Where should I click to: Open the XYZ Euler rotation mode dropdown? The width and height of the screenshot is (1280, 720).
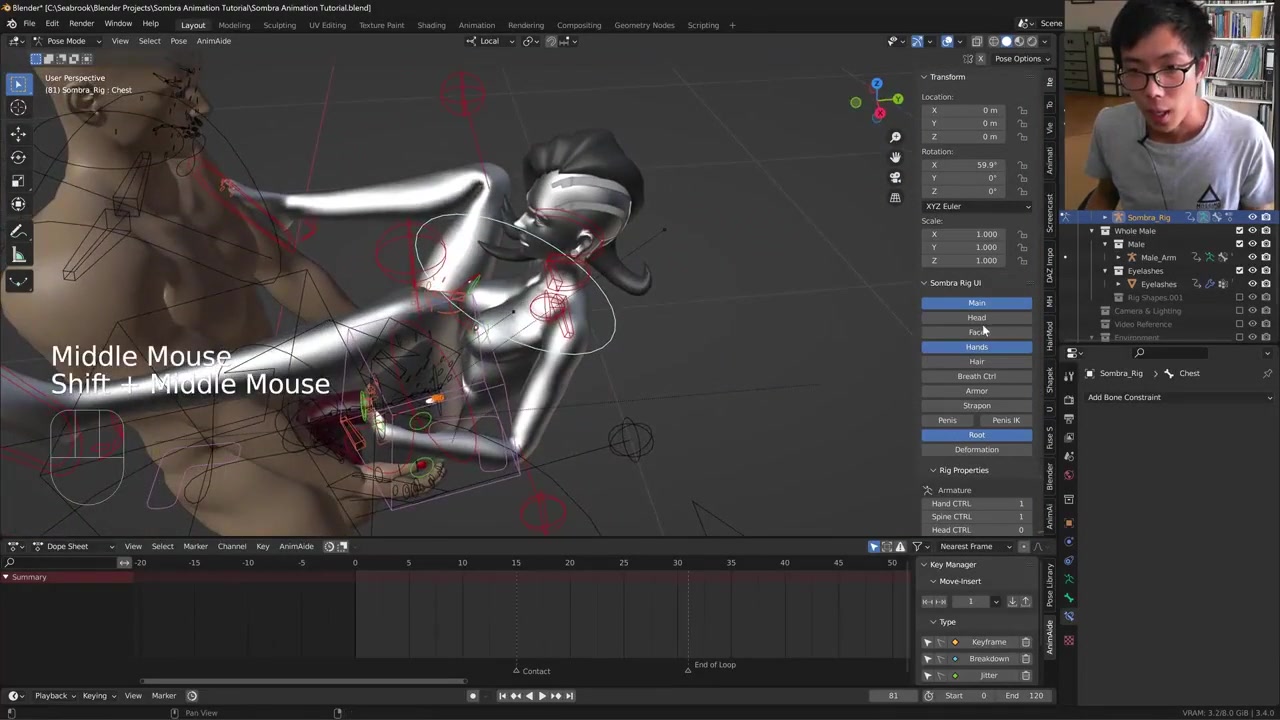977,206
